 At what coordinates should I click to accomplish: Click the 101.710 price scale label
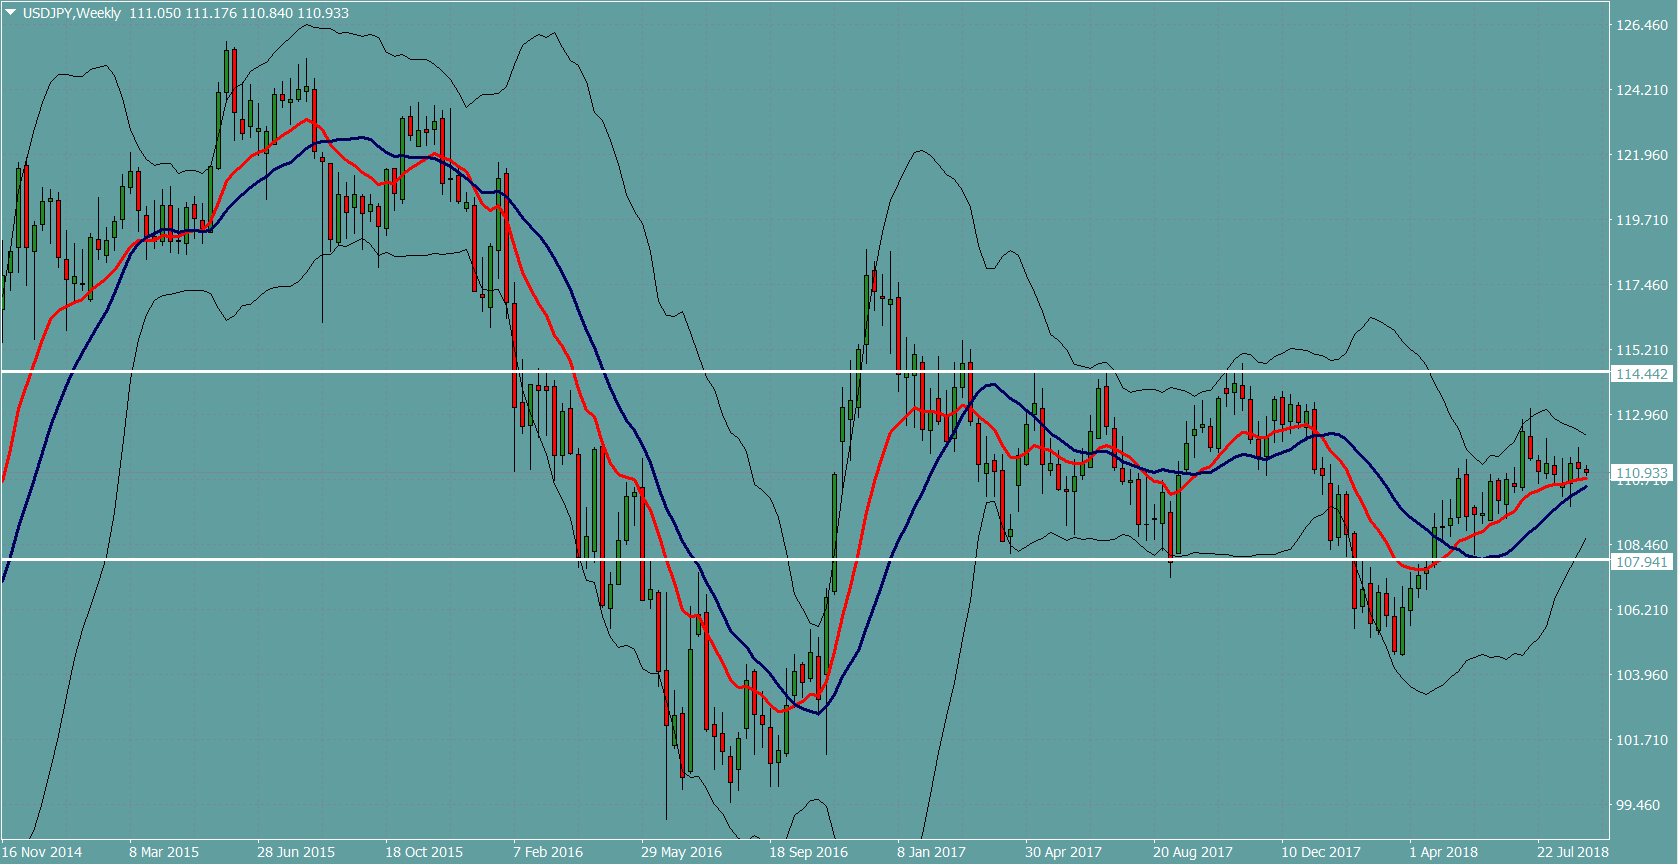coord(1642,740)
